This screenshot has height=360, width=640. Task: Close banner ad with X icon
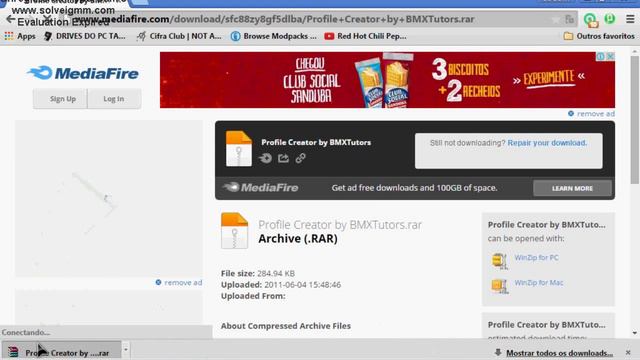click(x=610, y=56)
